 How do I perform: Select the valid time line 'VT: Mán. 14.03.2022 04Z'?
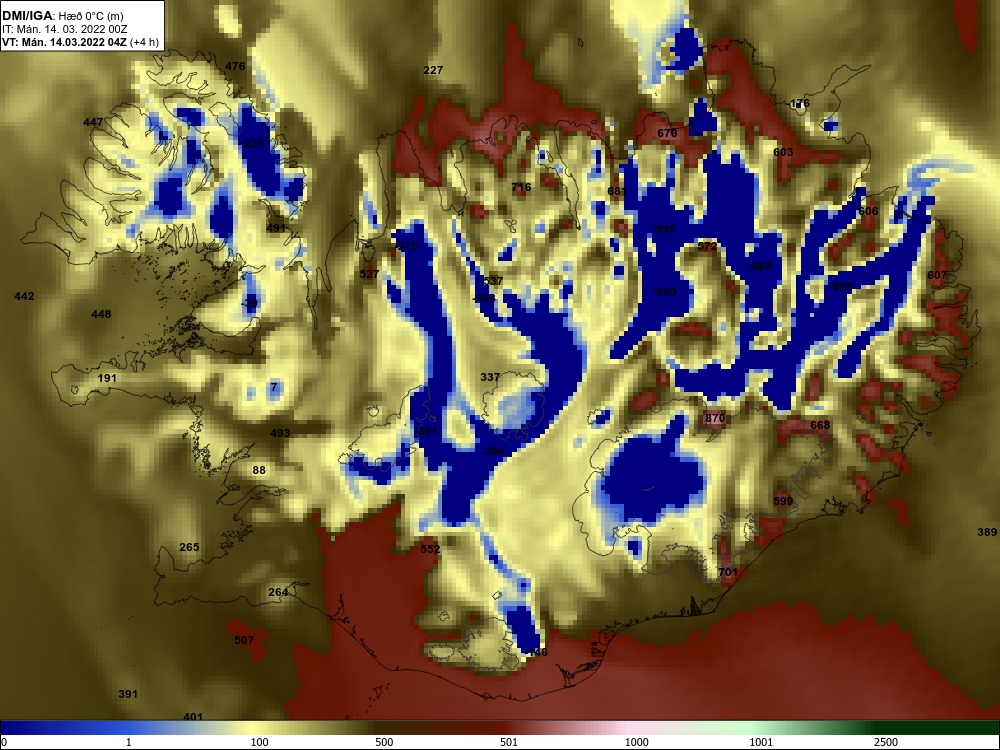pyautogui.click(x=65, y=43)
